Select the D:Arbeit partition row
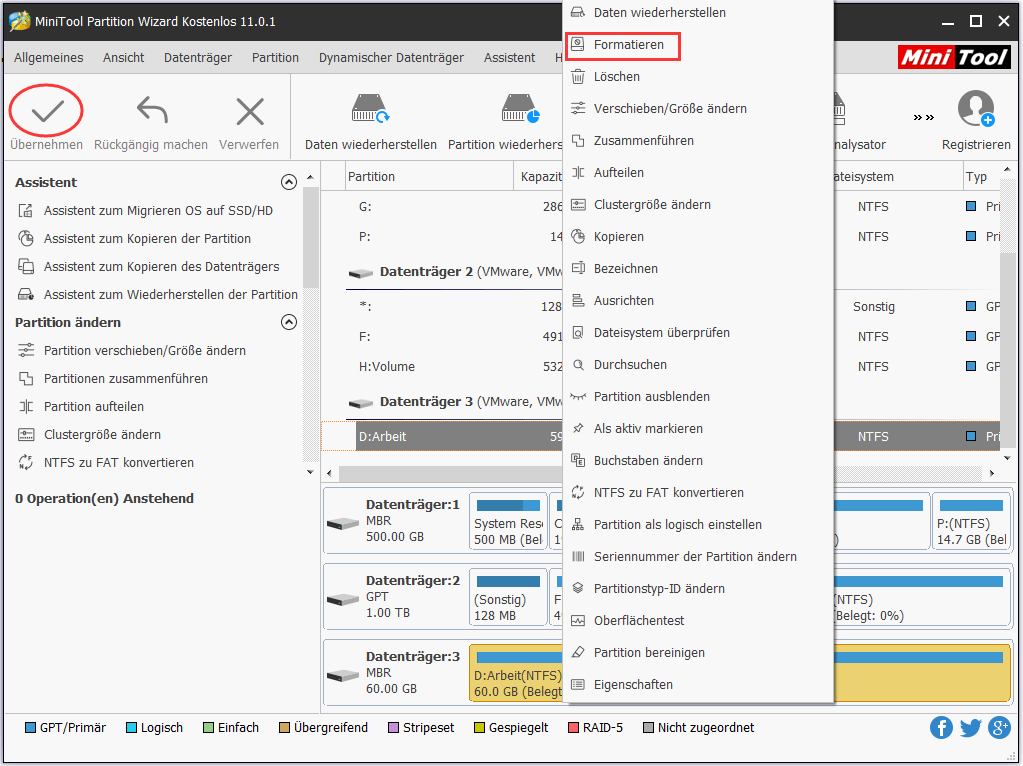The image size is (1023, 766). pyautogui.click(x=440, y=437)
